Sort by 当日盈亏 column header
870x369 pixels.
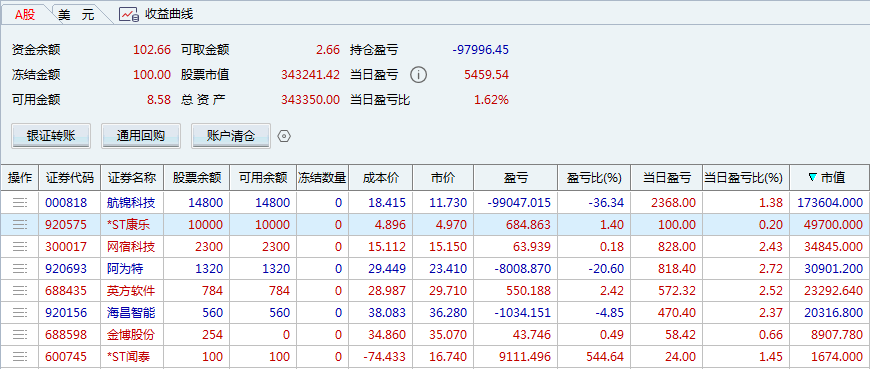[x=667, y=178]
